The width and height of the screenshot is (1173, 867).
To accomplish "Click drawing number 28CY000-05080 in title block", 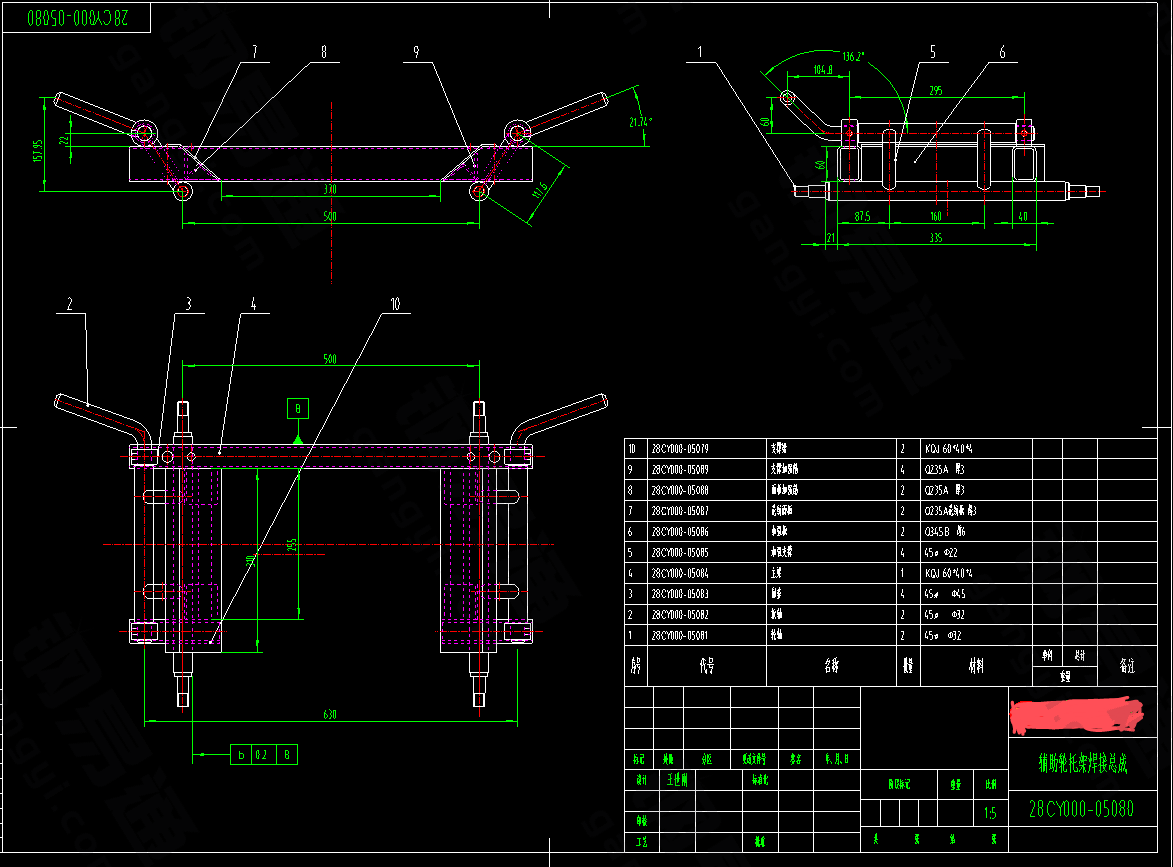I will [1081, 809].
